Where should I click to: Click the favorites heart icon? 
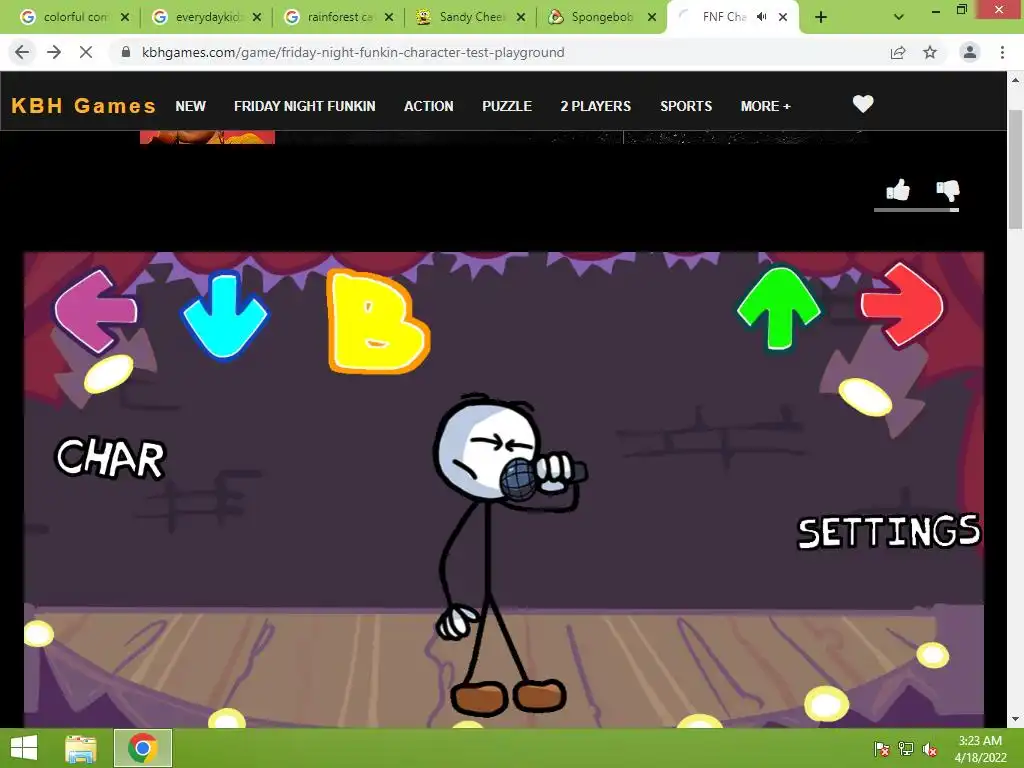[x=863, y=104]
